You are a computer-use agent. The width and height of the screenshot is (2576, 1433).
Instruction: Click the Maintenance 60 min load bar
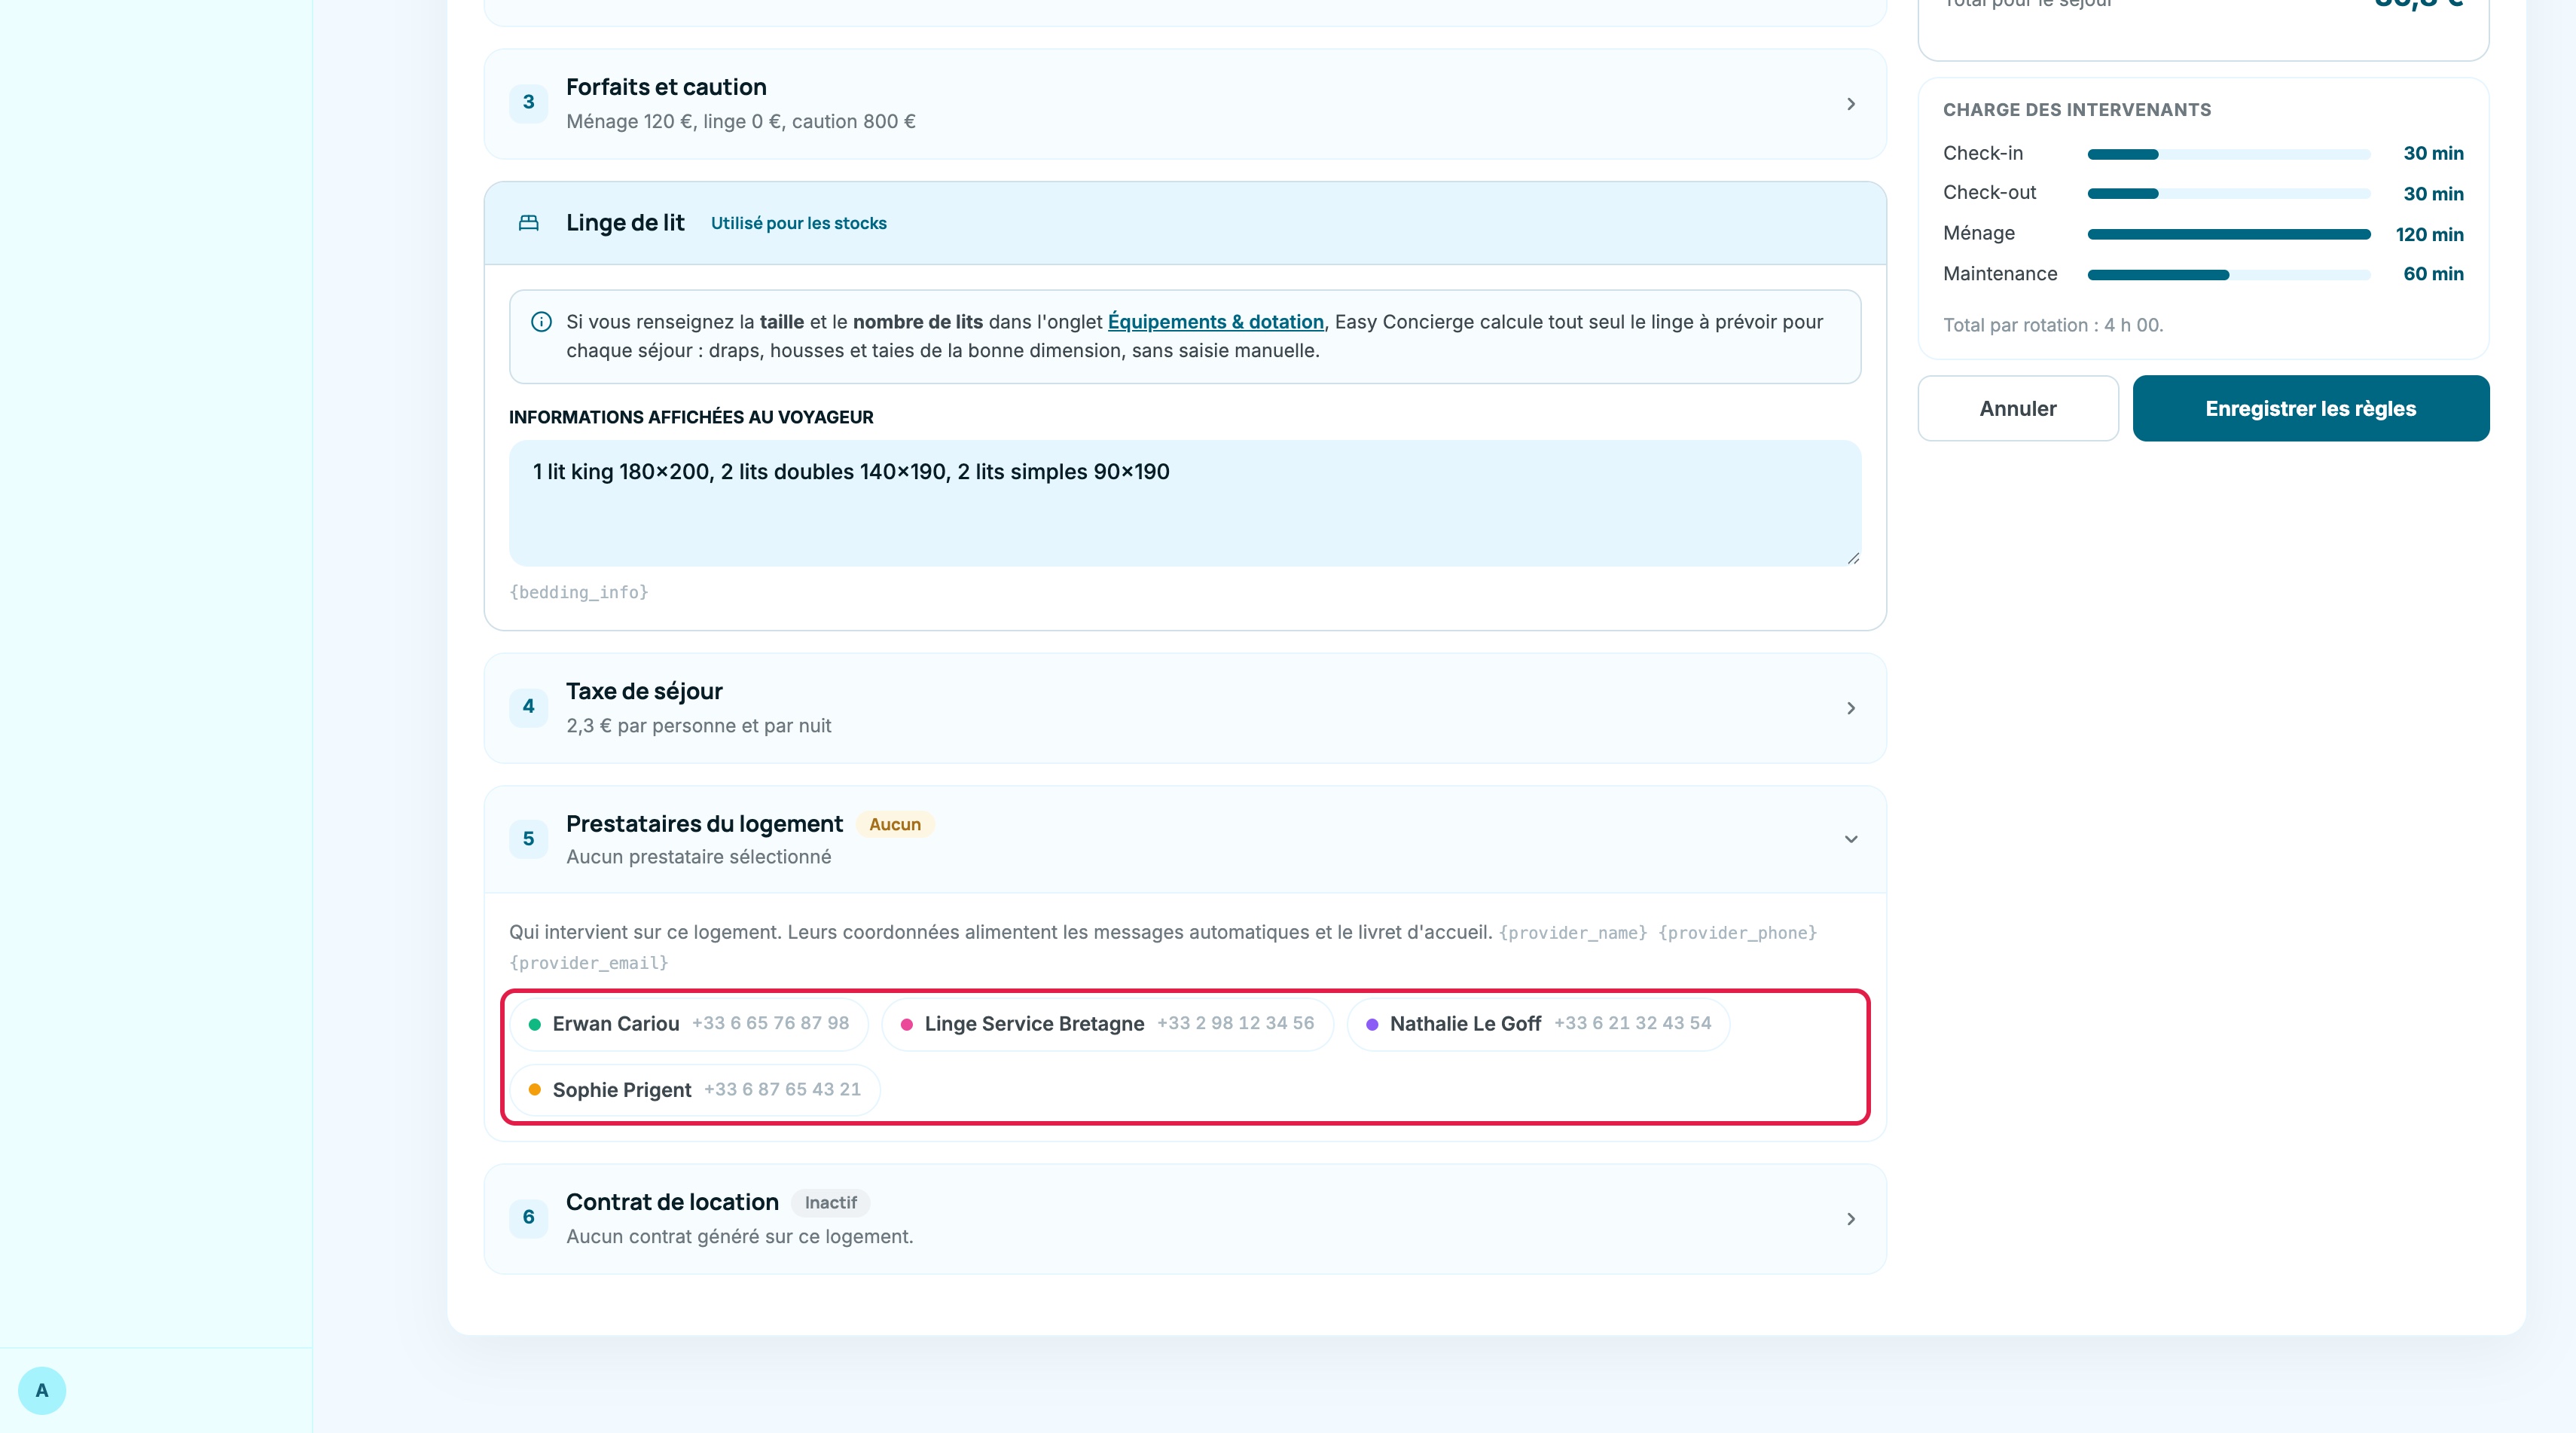click(x=2228, y=274)
